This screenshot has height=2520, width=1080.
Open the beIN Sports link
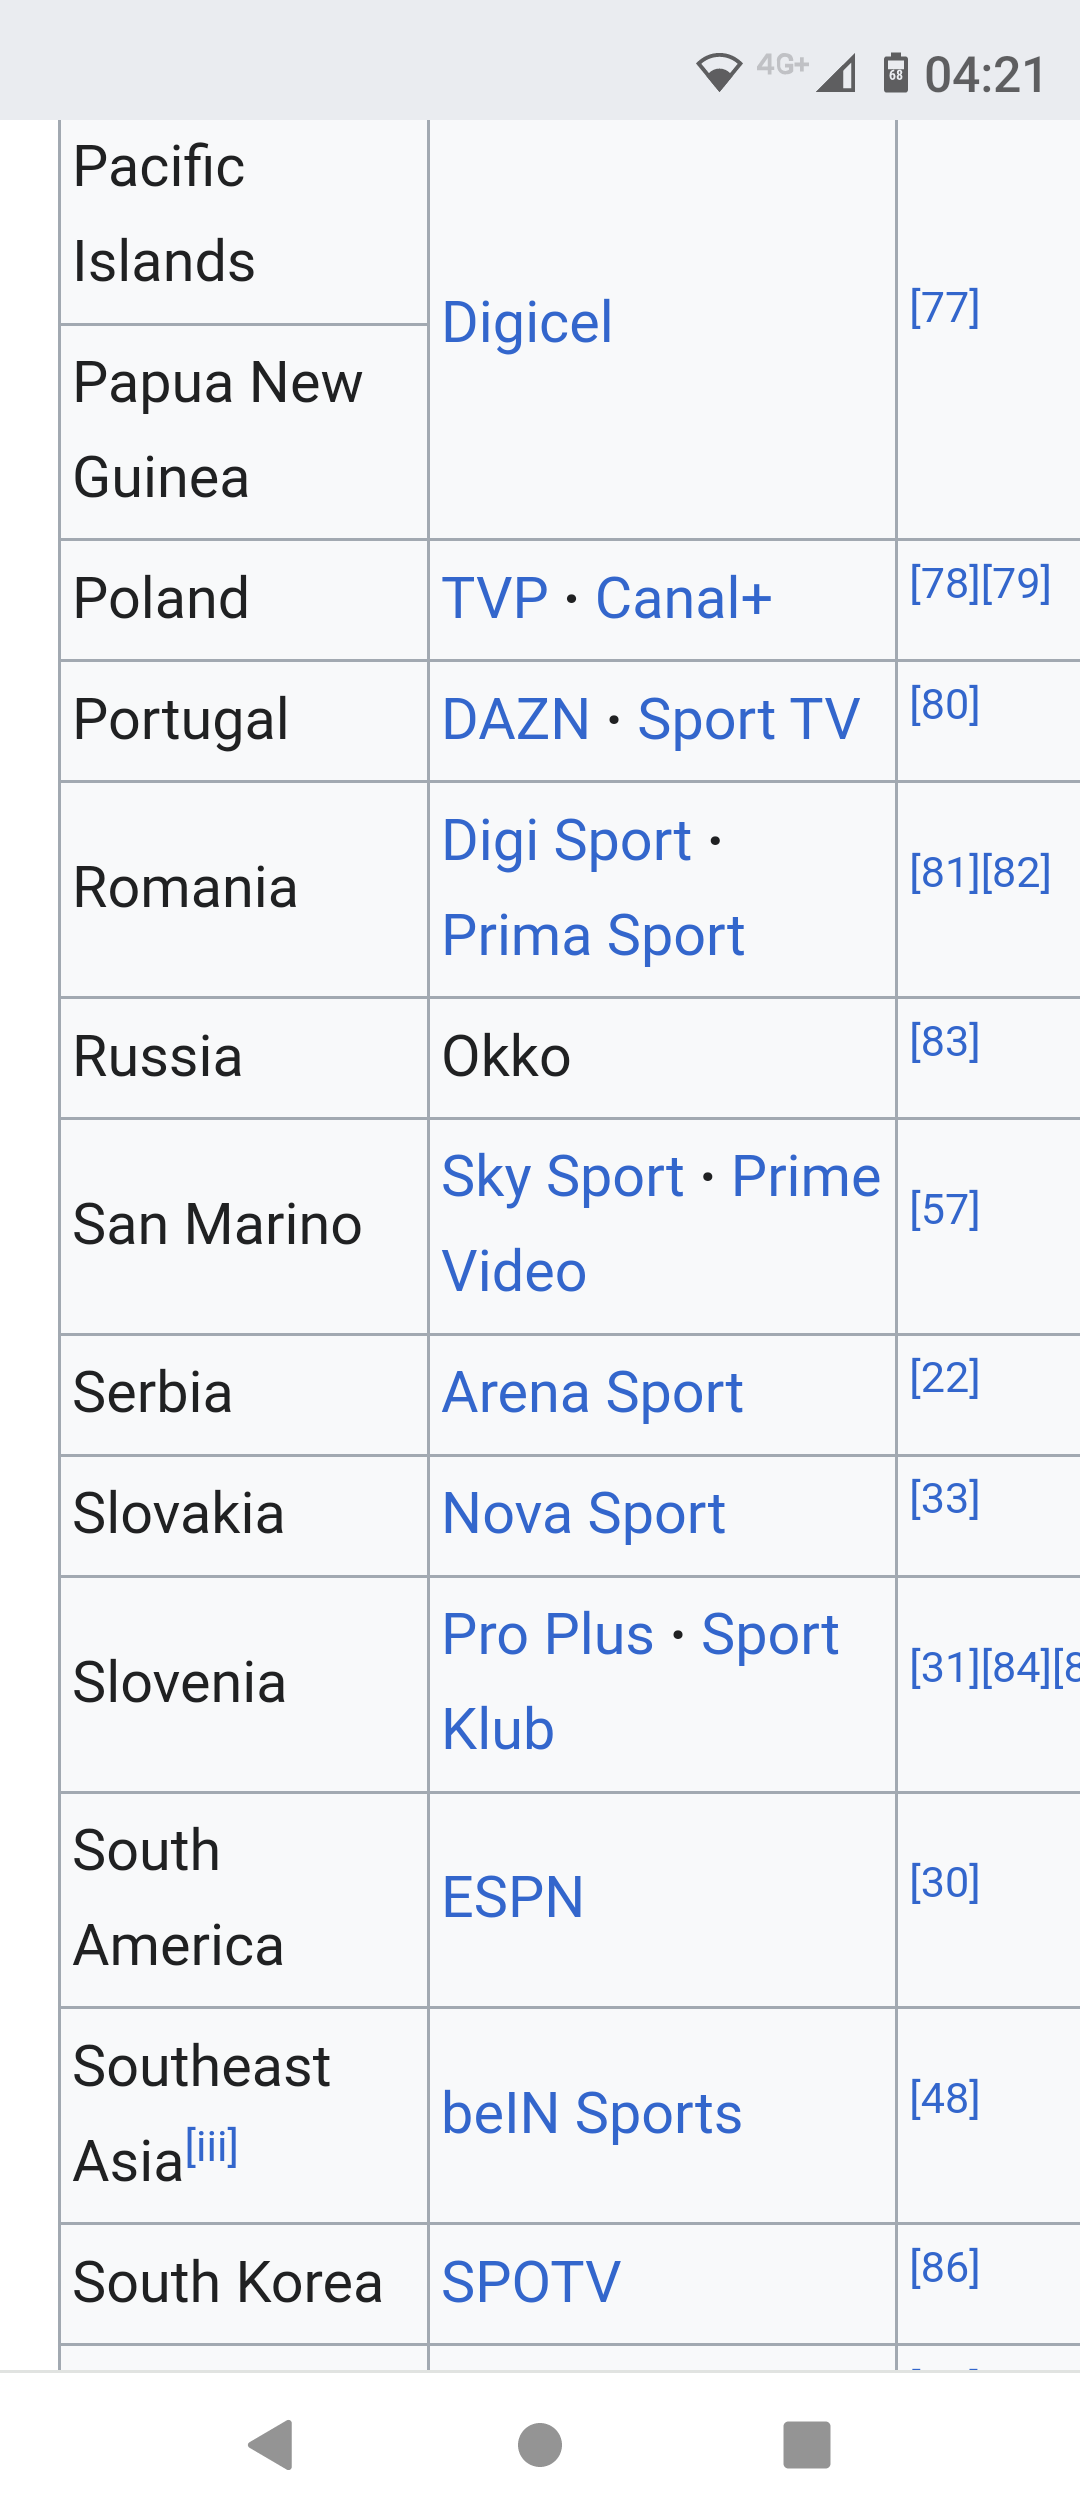point(592,2114)
